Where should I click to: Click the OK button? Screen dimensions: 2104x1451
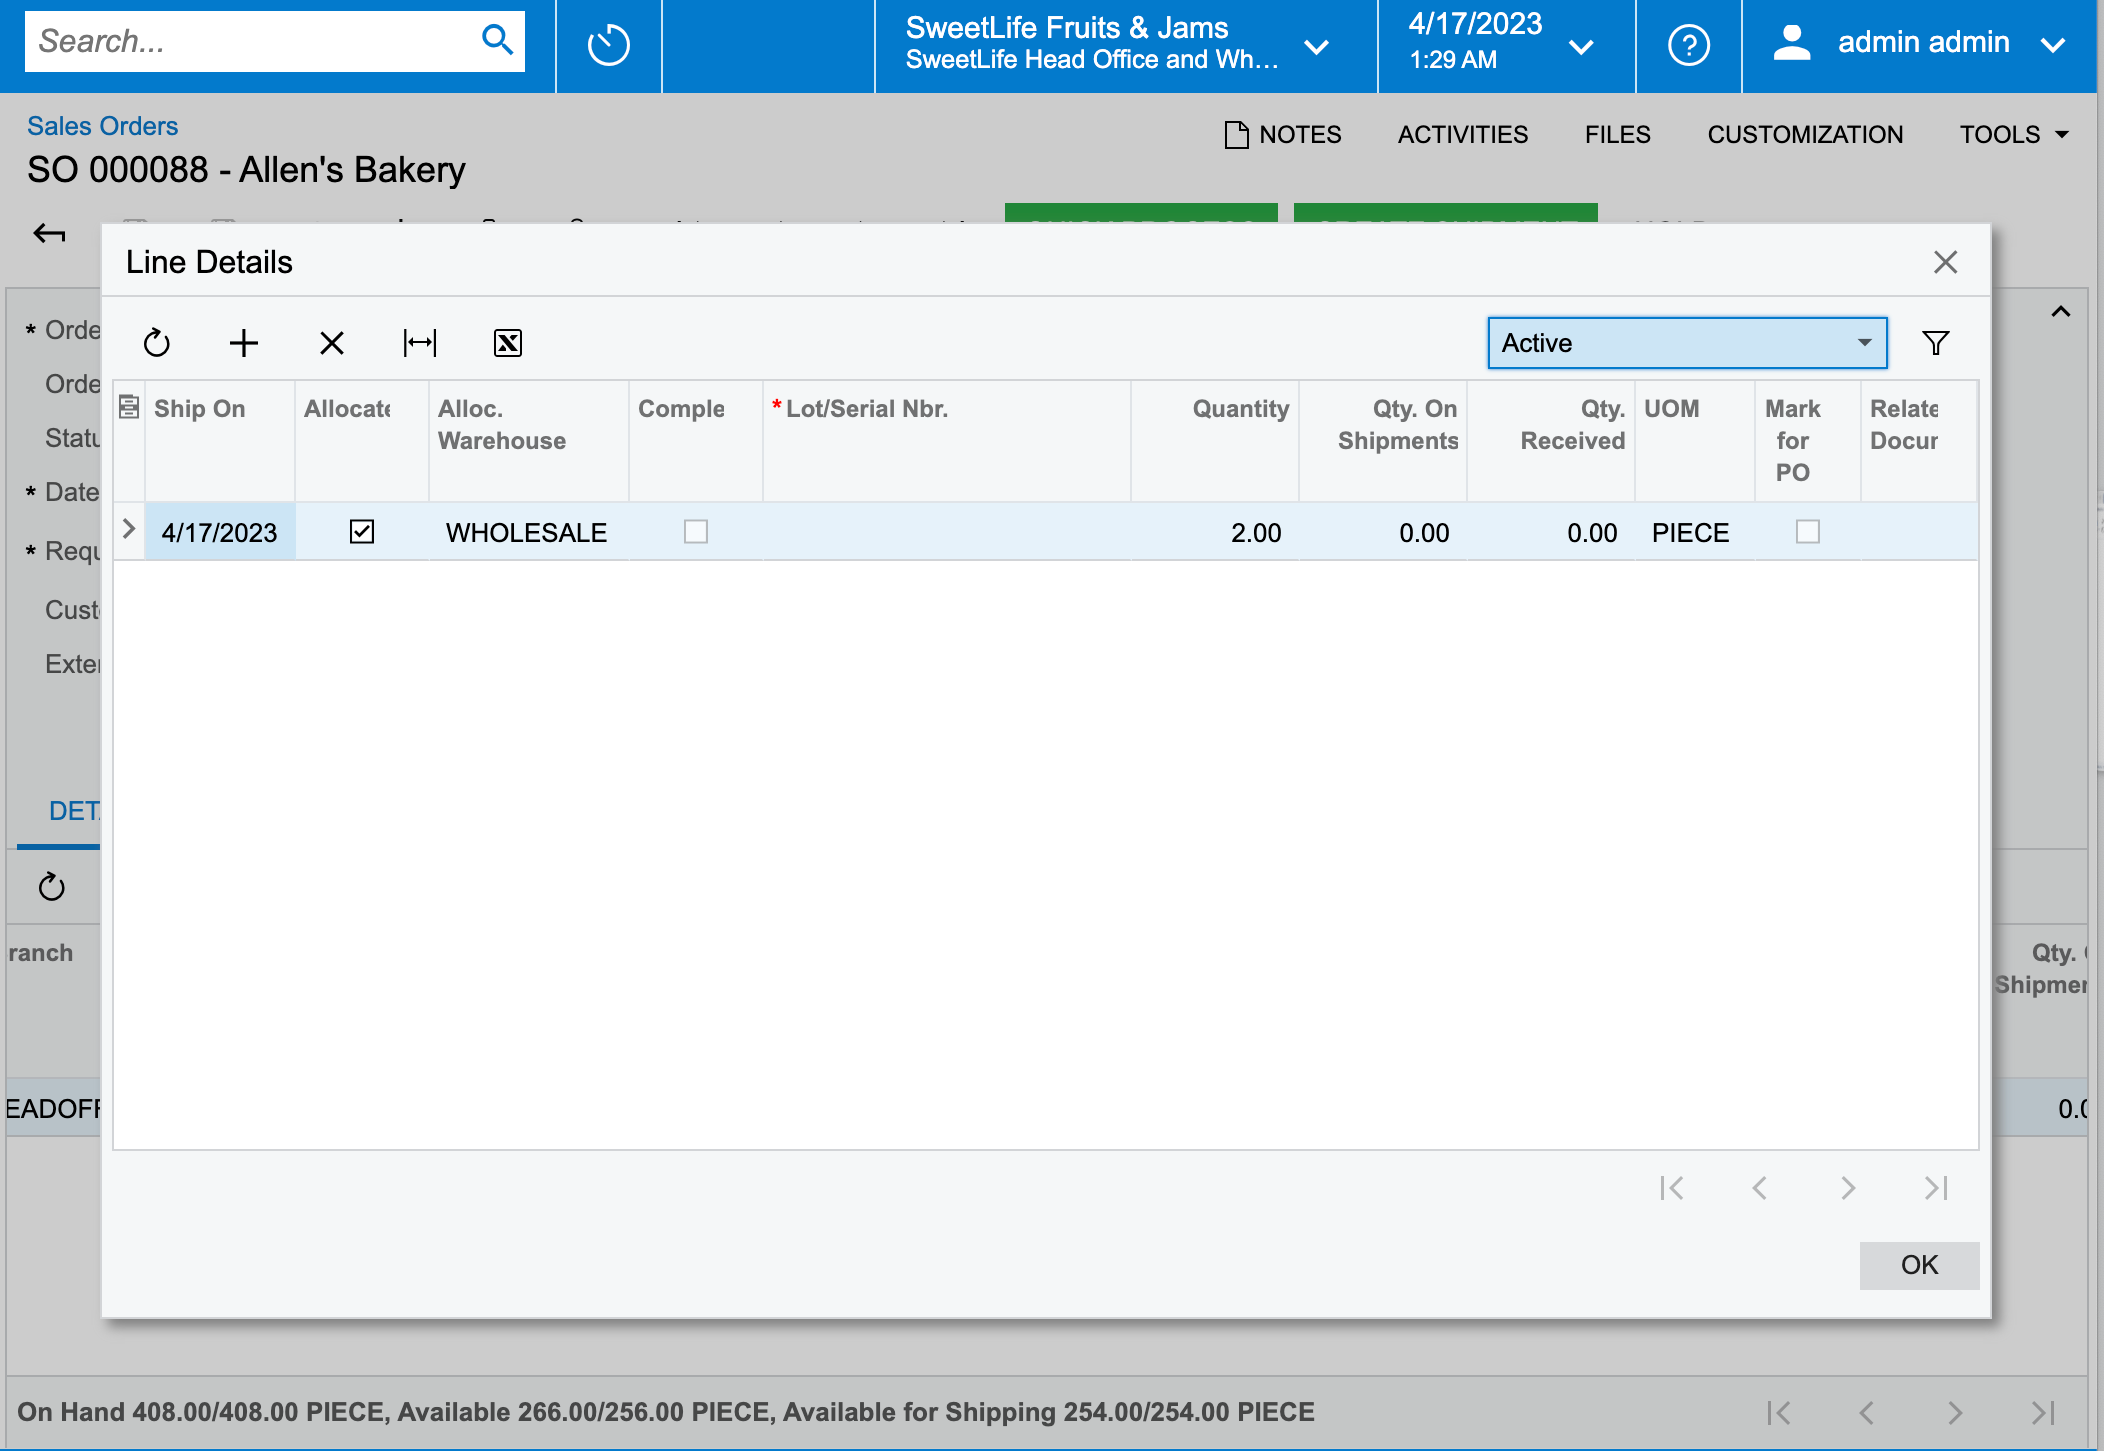coord(1919,1265)
